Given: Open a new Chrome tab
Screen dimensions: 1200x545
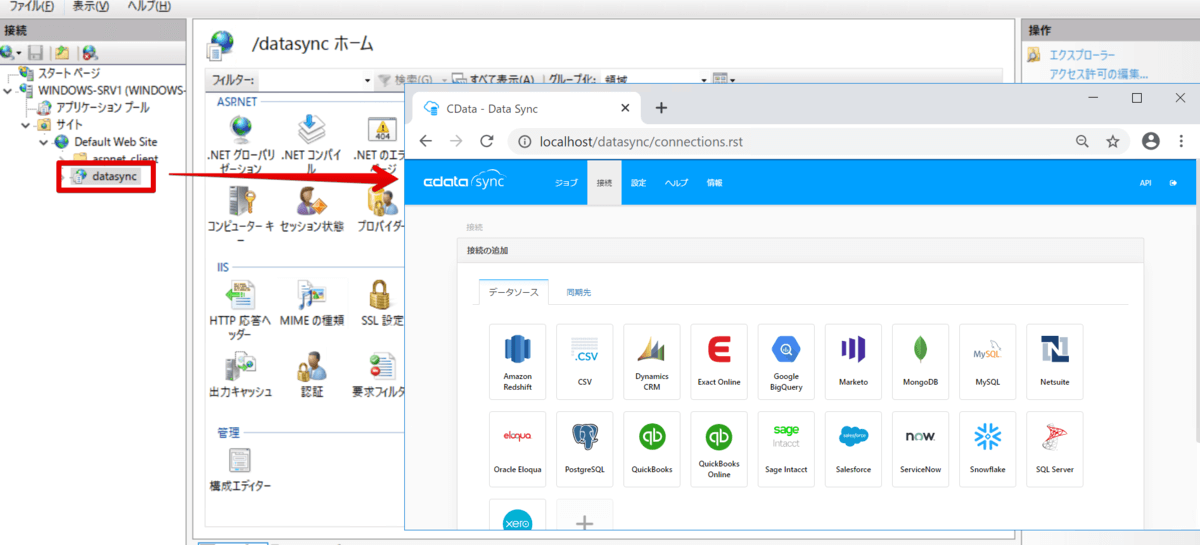Looking at the screenshot, I should pos(661,108).
